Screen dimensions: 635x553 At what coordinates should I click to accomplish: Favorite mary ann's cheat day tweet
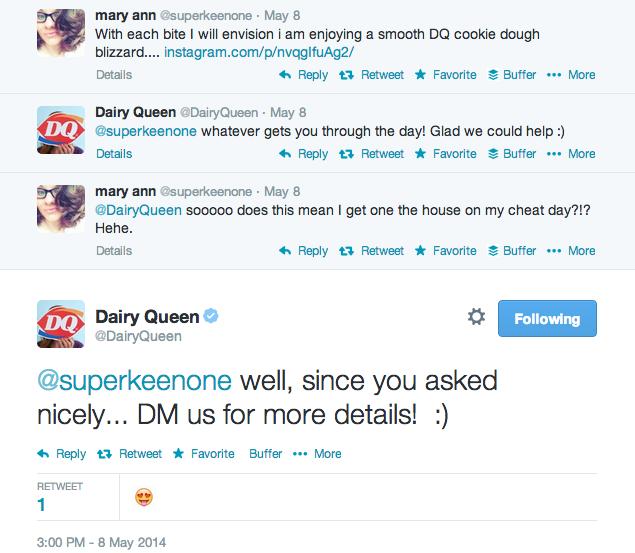(x=446, y=251)
